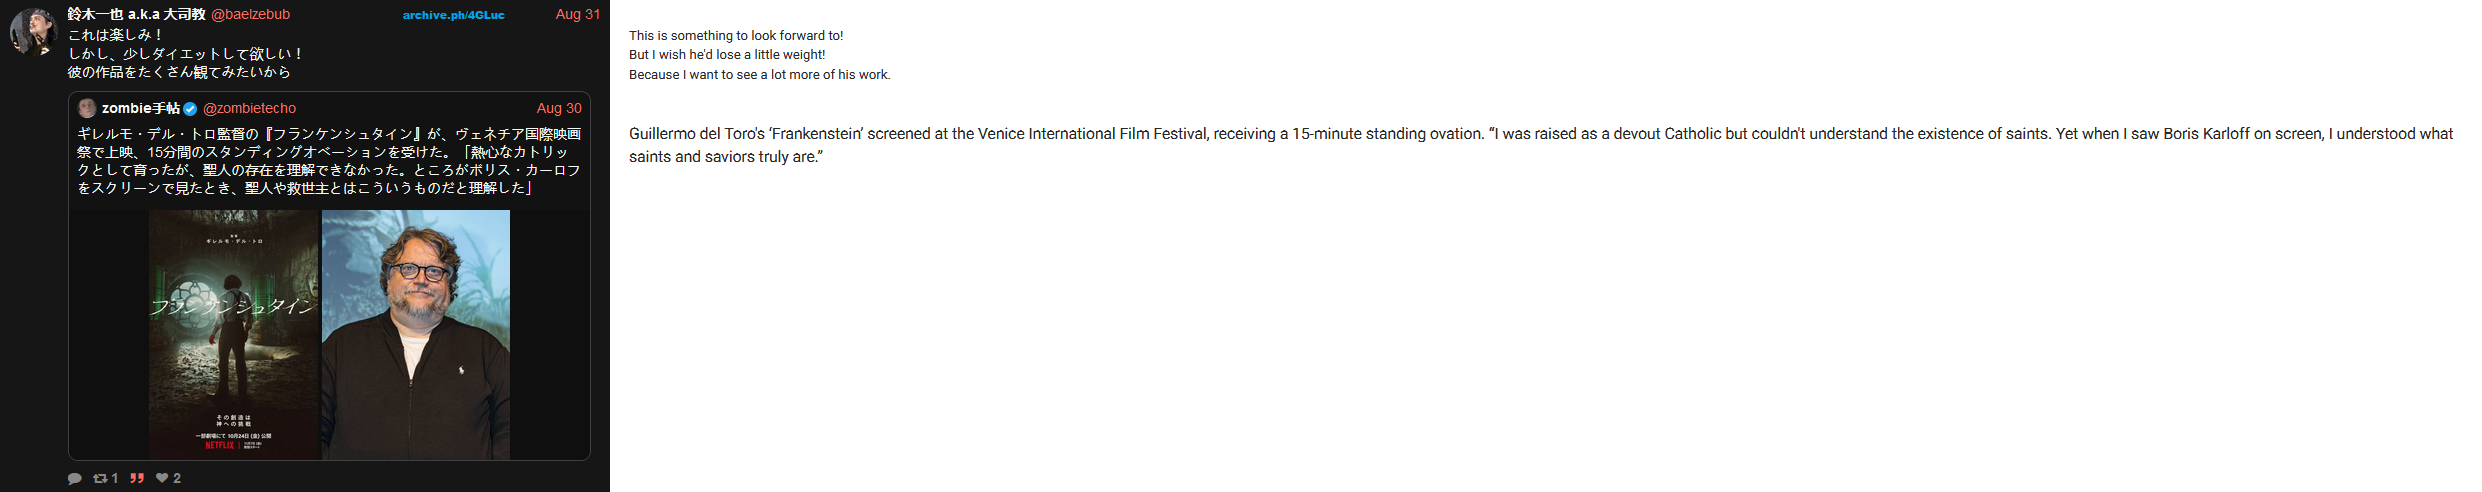The image size is (2482, 492).
Task: Click the main tweet's Japanese text
Action: click(185, 53)
